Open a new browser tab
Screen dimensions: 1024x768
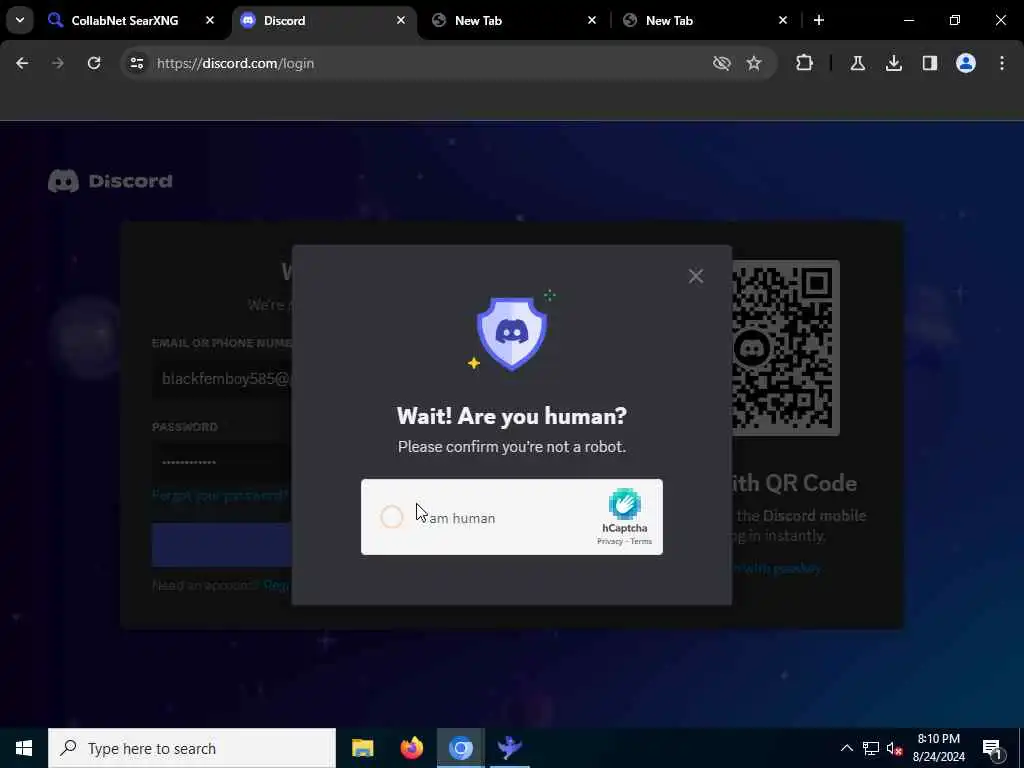pyautogui.click(x=818, y=21)
